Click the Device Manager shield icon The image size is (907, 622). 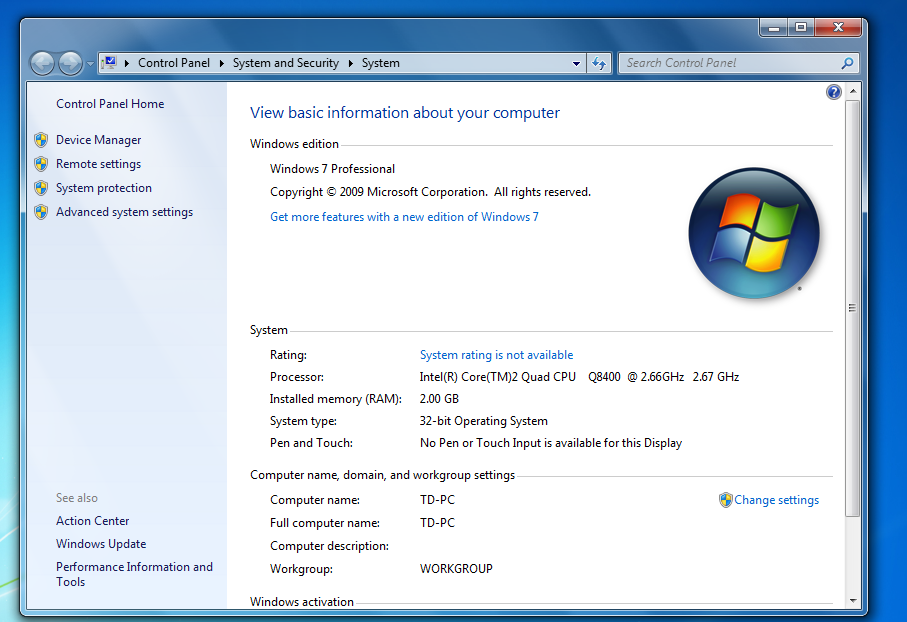(41, 140)
